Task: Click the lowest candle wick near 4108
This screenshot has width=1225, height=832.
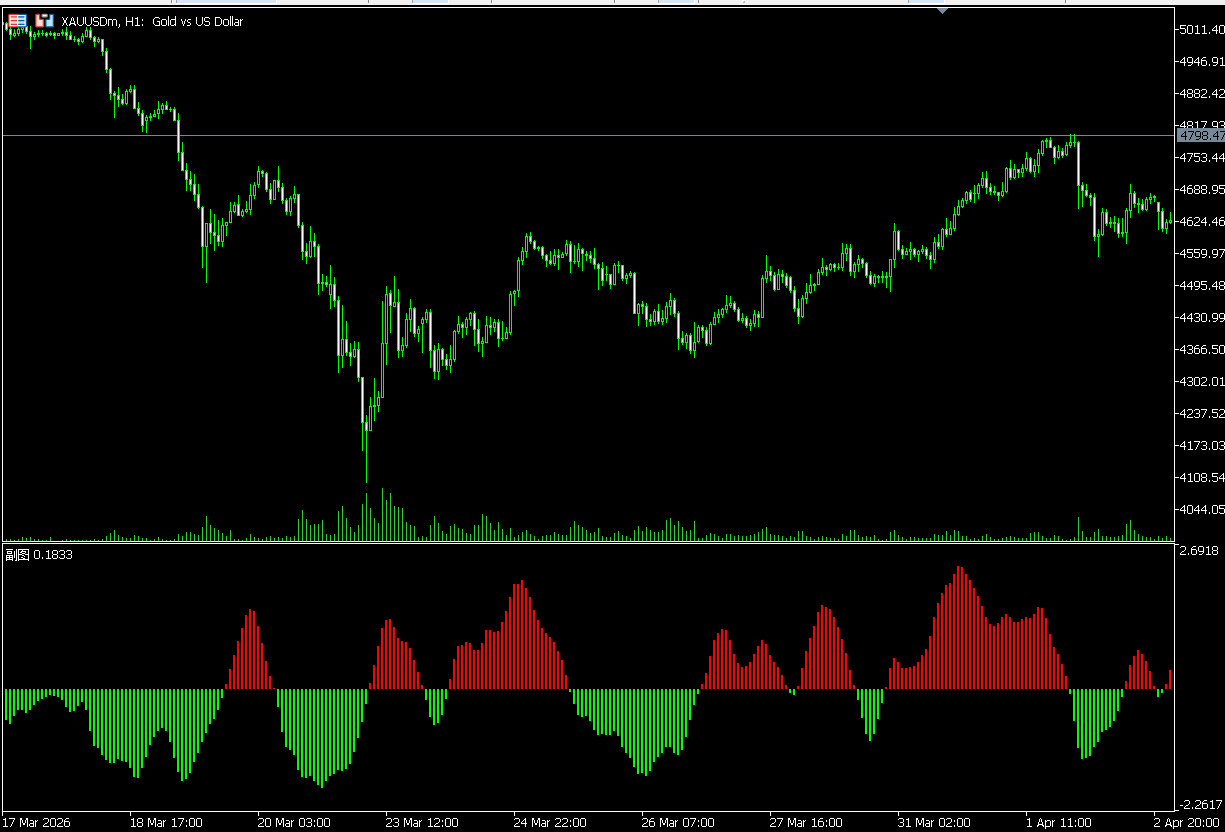Action: [366, 470]
